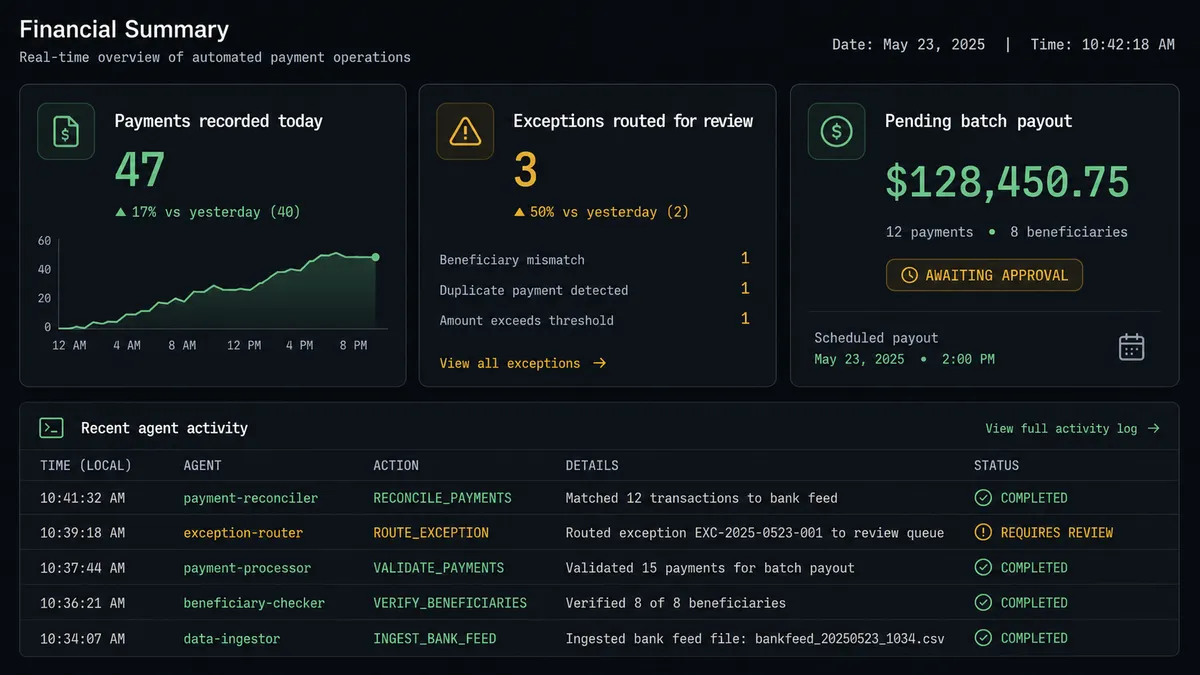Click the completed checkmark in beneficiary-checker row
The image size is (1200, 675).
click(x=983, y=603)
